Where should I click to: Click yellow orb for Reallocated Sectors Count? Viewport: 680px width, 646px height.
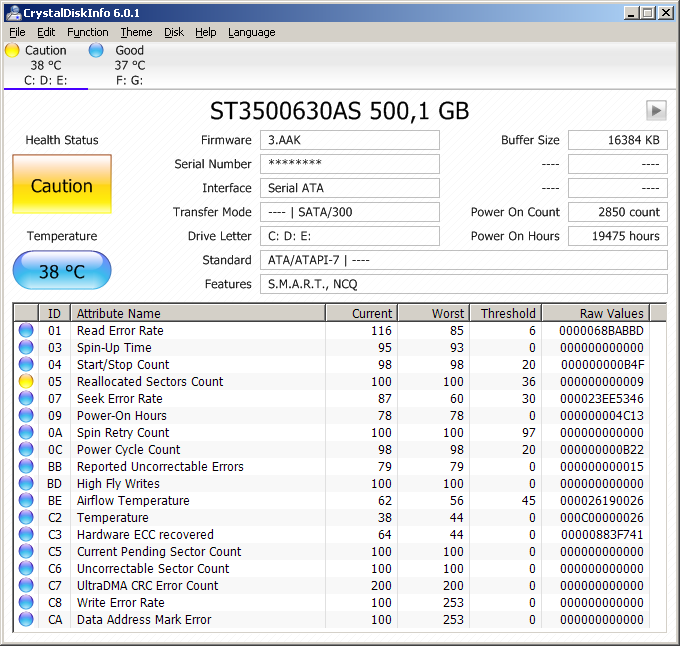click(x=26, y=382)
